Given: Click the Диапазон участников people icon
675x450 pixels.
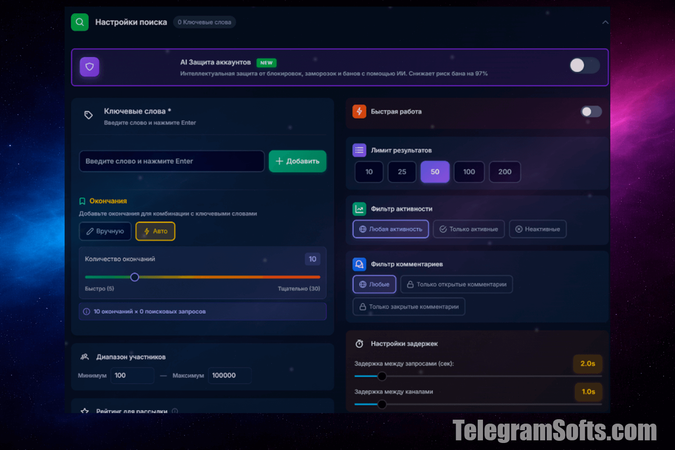Looking at the screenshot, I should click(x=85, y=356).
